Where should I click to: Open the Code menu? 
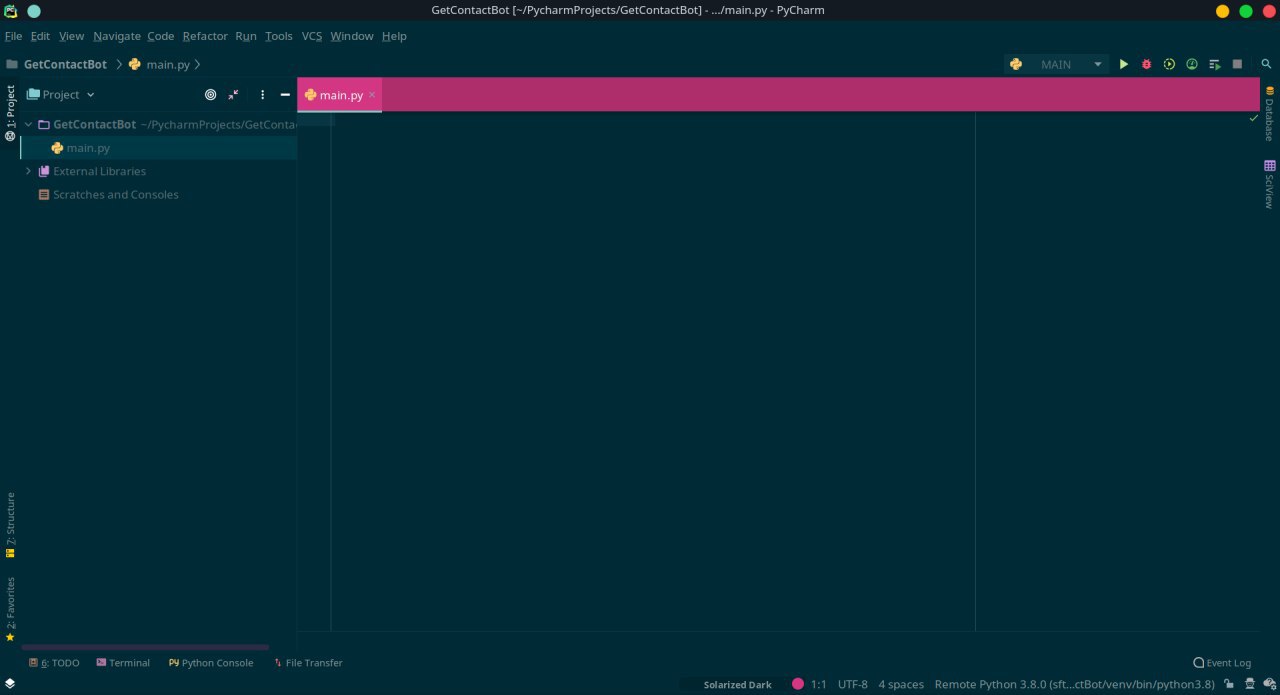point(160,36)
